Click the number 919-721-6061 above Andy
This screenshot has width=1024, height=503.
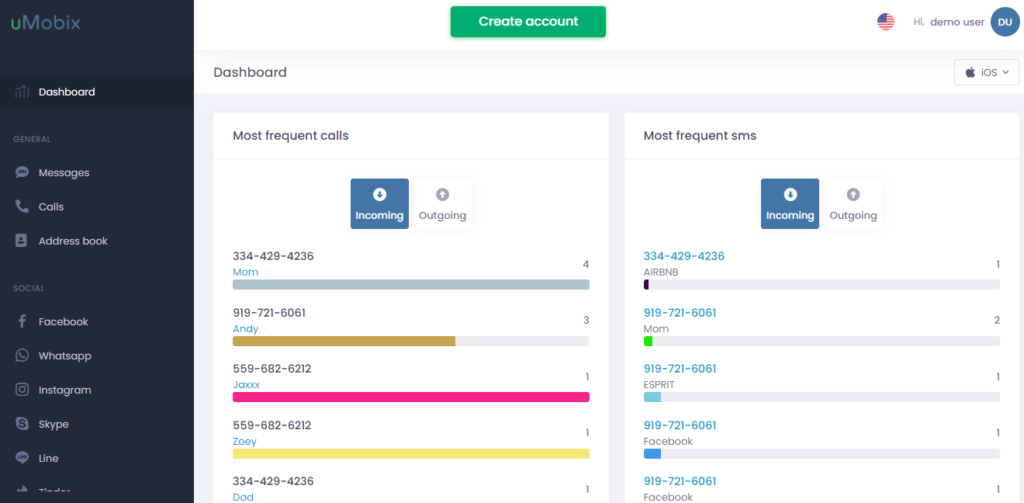click(x=269, y=313)
